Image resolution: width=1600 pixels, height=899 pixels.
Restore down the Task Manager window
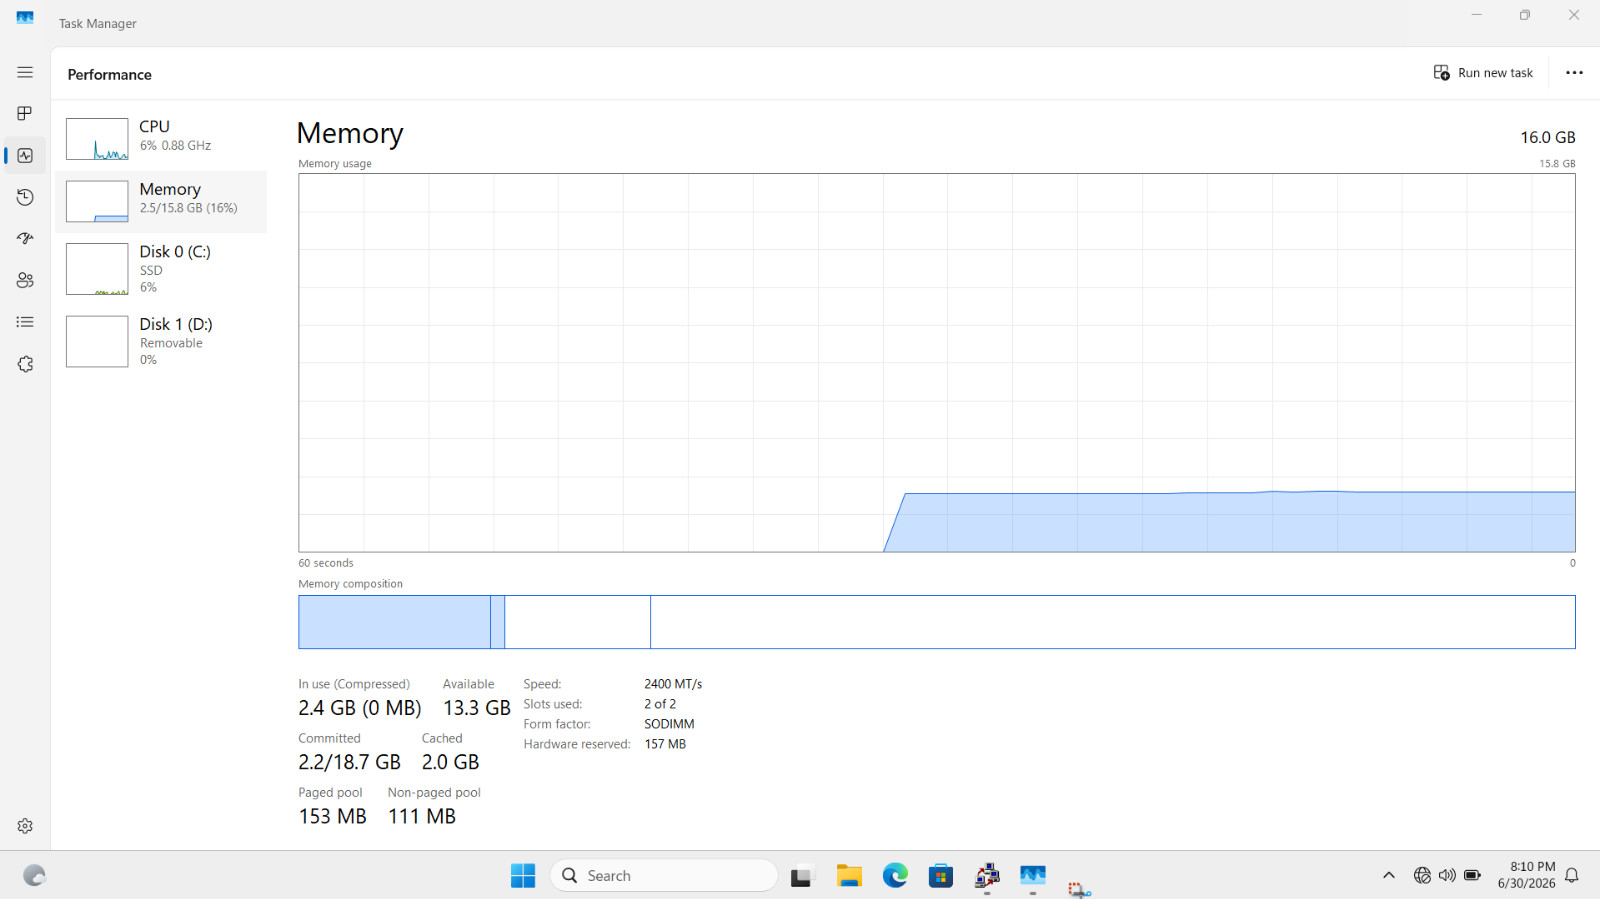(x=1525, y=15)
